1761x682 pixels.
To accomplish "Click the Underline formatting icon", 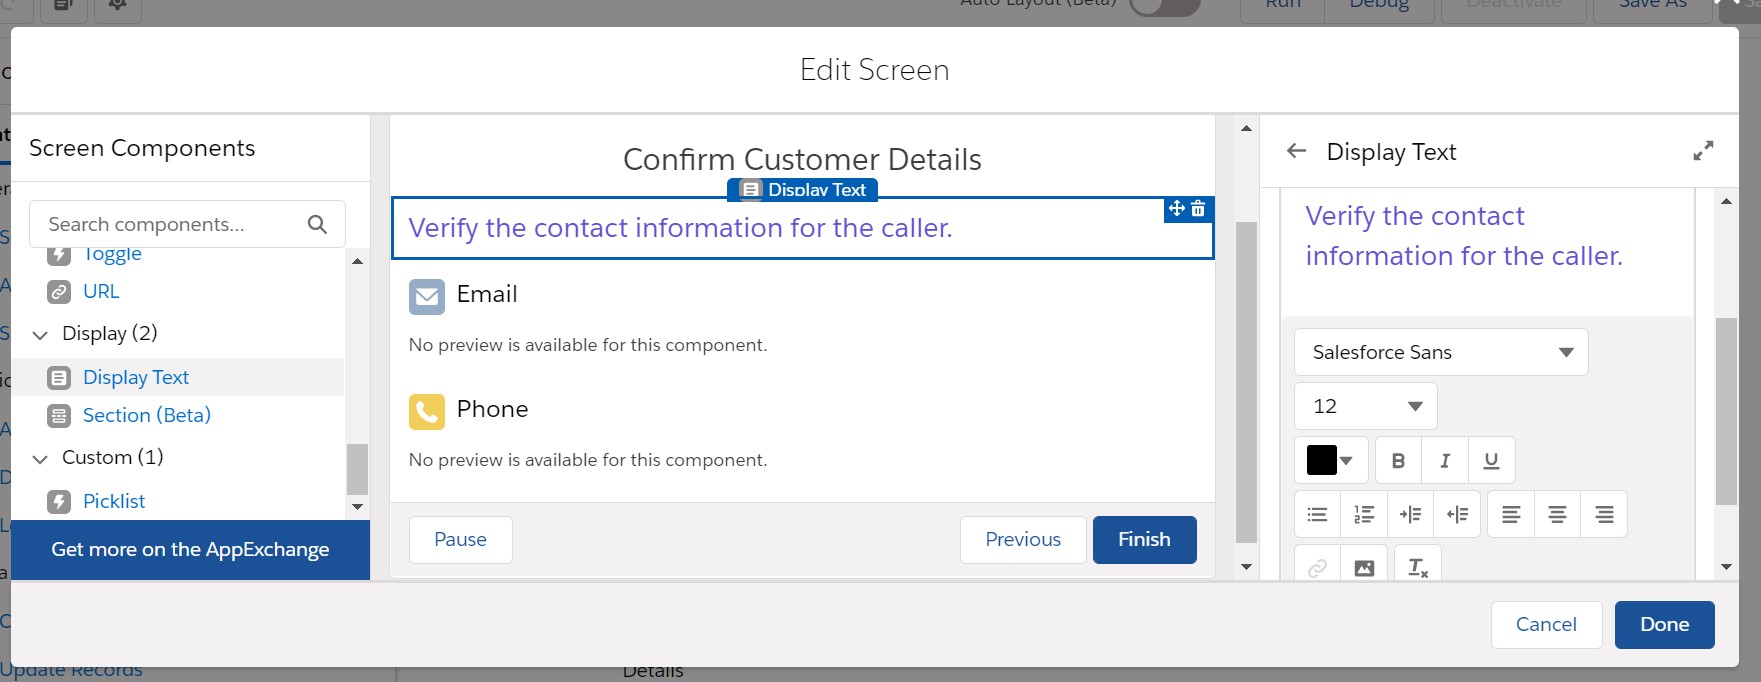I will tap(1491, 461).
